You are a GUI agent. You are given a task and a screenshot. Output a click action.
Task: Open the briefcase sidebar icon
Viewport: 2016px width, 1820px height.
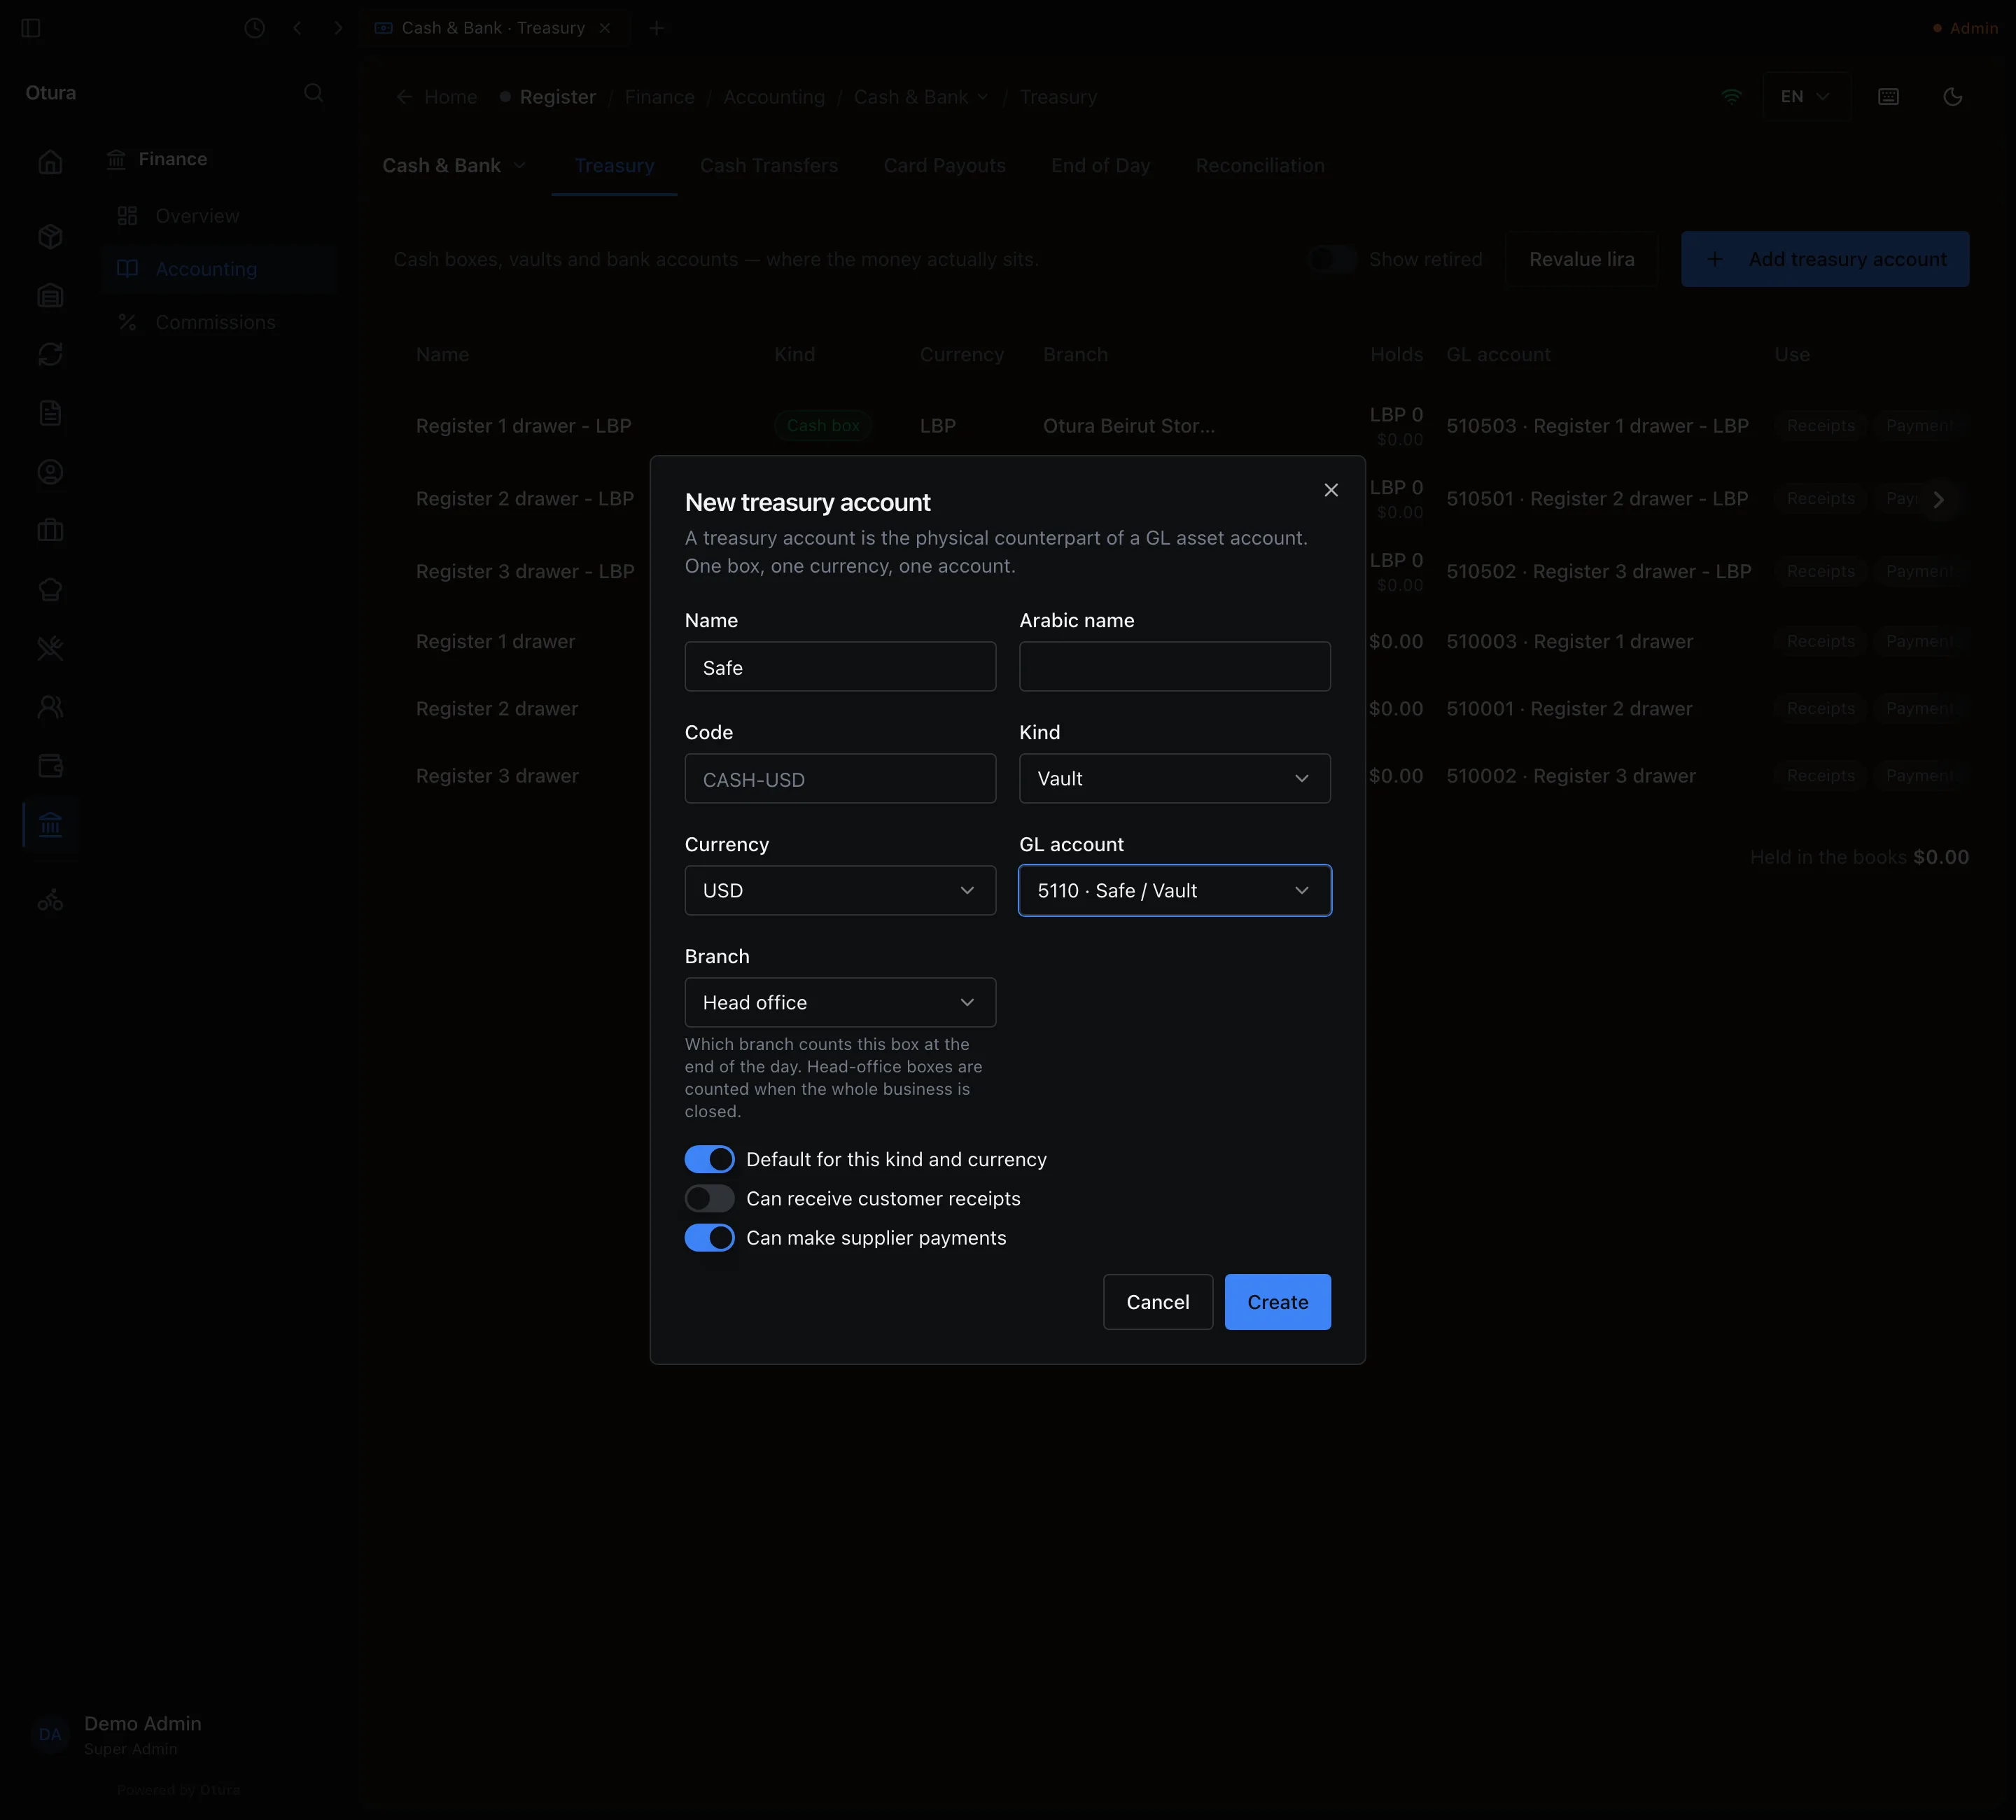tap(50, 530)
